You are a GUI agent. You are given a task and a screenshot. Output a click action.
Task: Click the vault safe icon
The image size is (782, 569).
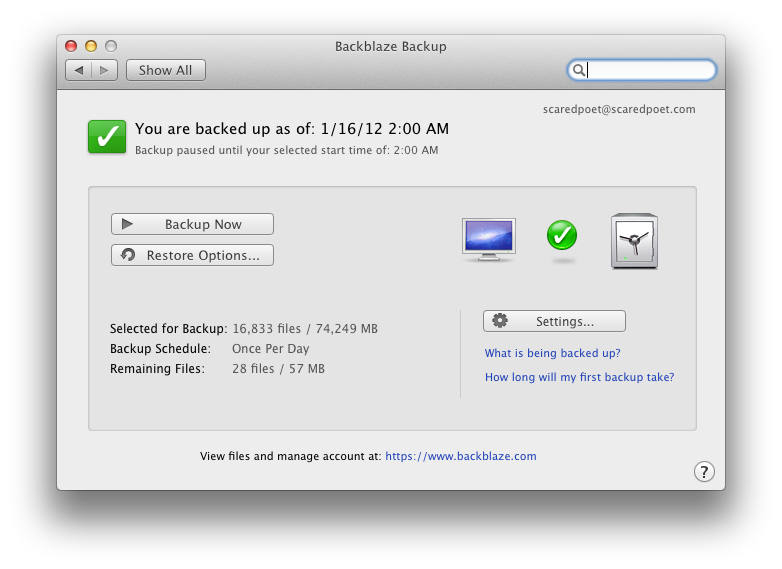[x=634, y=241]
